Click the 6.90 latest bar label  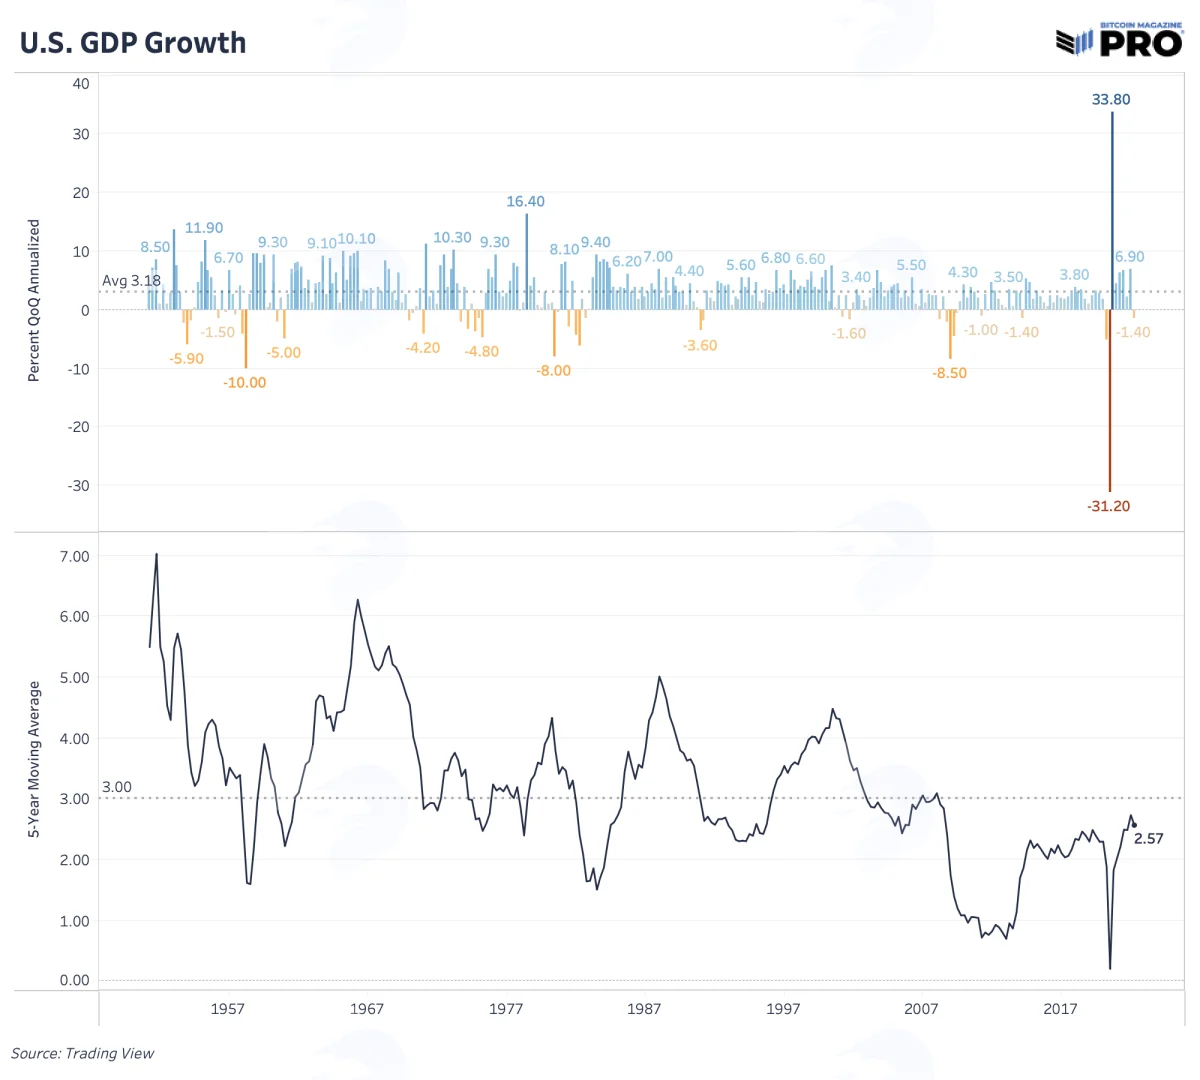click(1130, 256)
